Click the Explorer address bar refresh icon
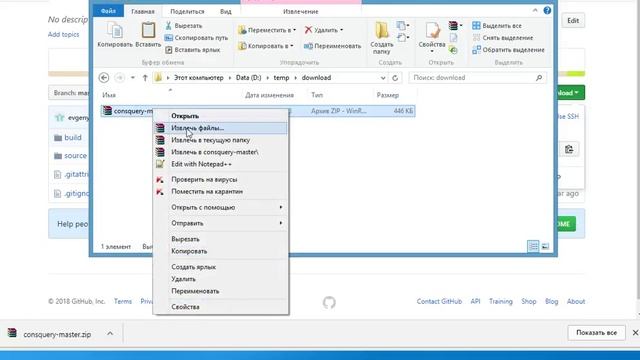640x360 pixels. tap(395, 78)
